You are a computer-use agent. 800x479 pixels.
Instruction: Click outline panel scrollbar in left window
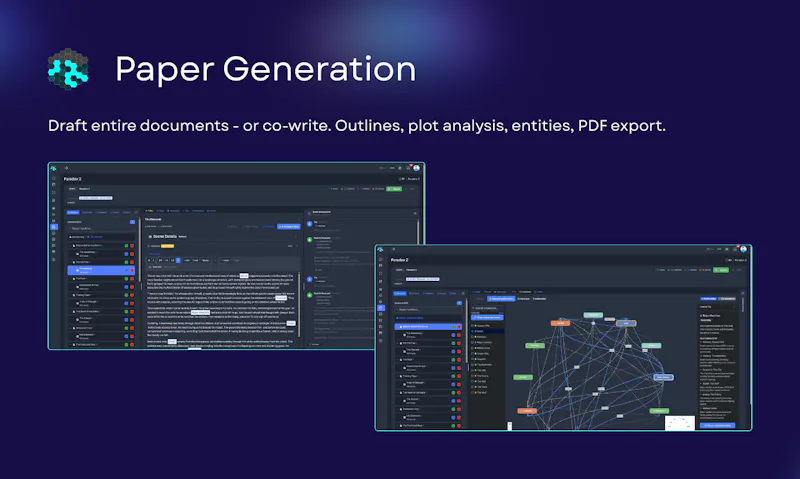coord(140,250)
